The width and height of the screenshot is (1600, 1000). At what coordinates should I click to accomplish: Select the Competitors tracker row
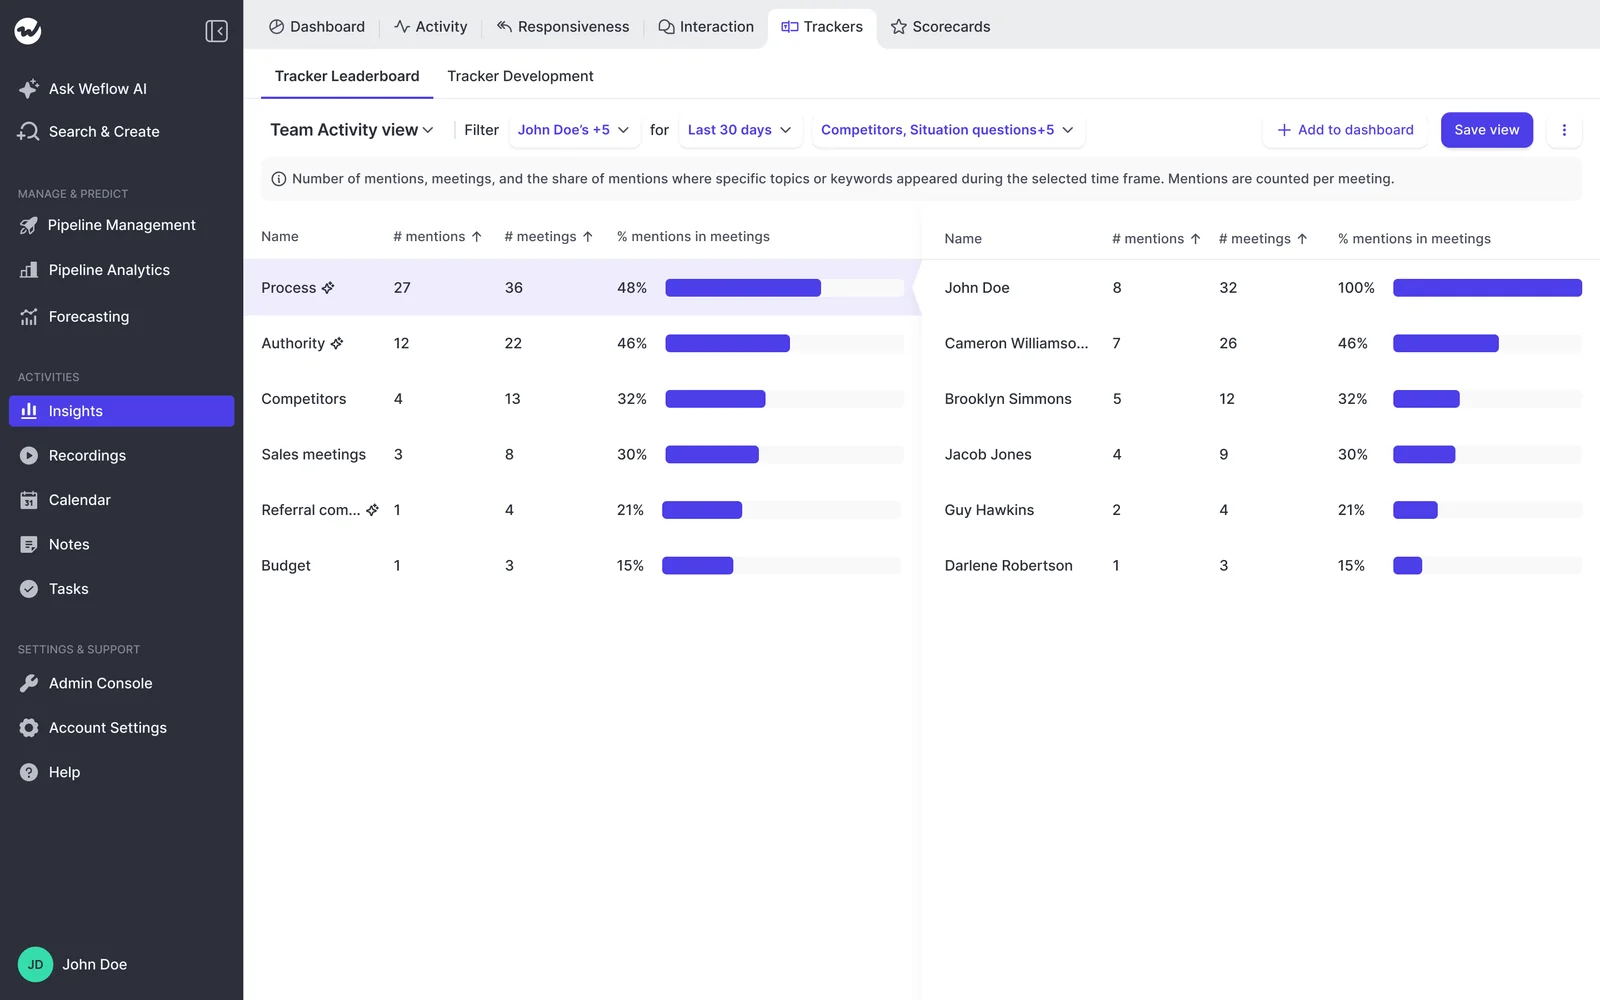[582, 399]
